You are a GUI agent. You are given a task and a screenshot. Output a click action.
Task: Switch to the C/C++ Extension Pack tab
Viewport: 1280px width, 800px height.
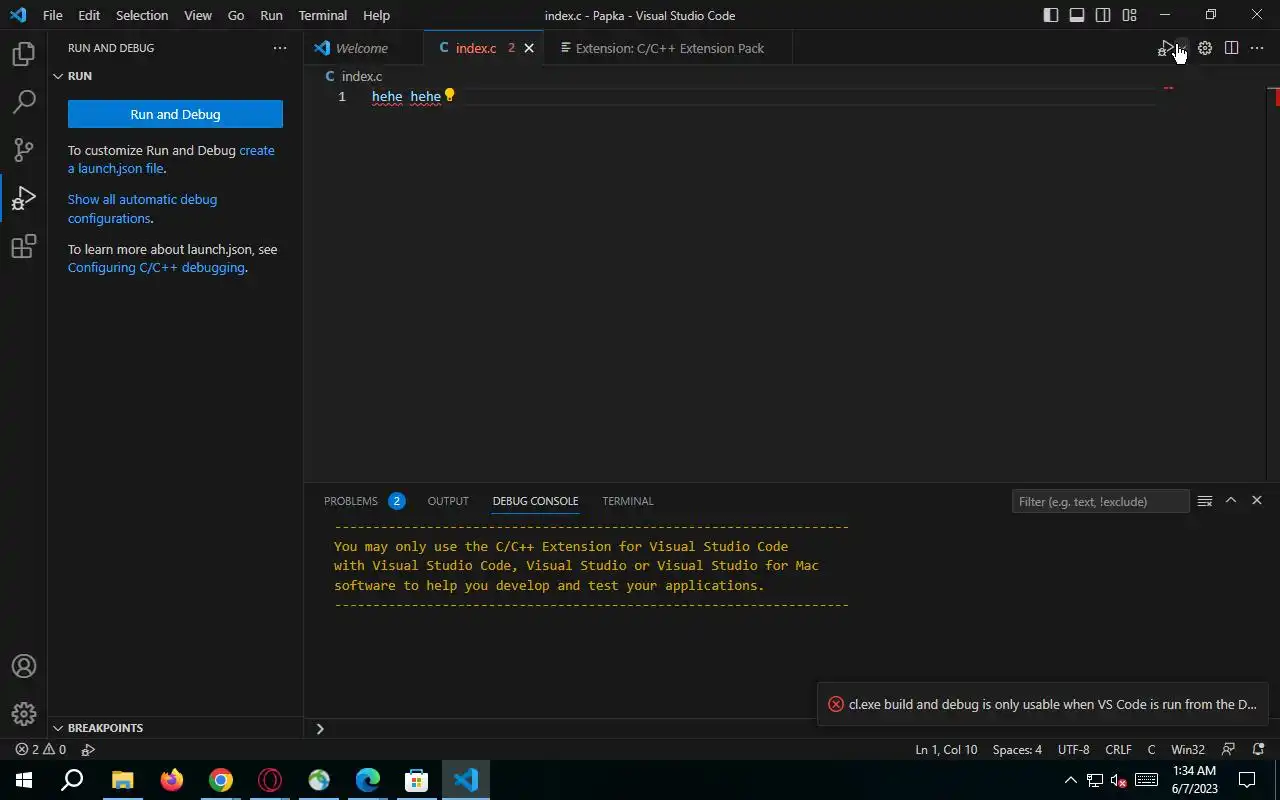669,48
